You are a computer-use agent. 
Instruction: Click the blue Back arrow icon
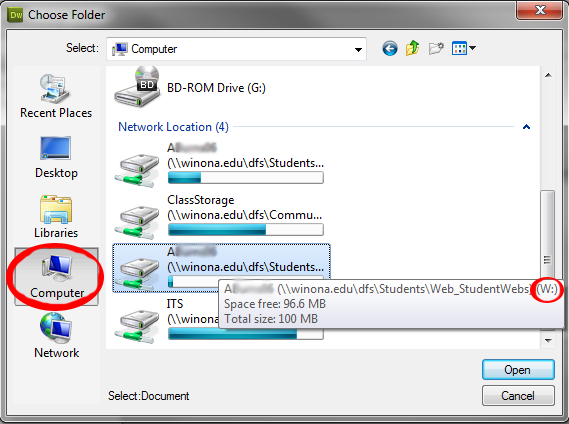pos(390,48)
